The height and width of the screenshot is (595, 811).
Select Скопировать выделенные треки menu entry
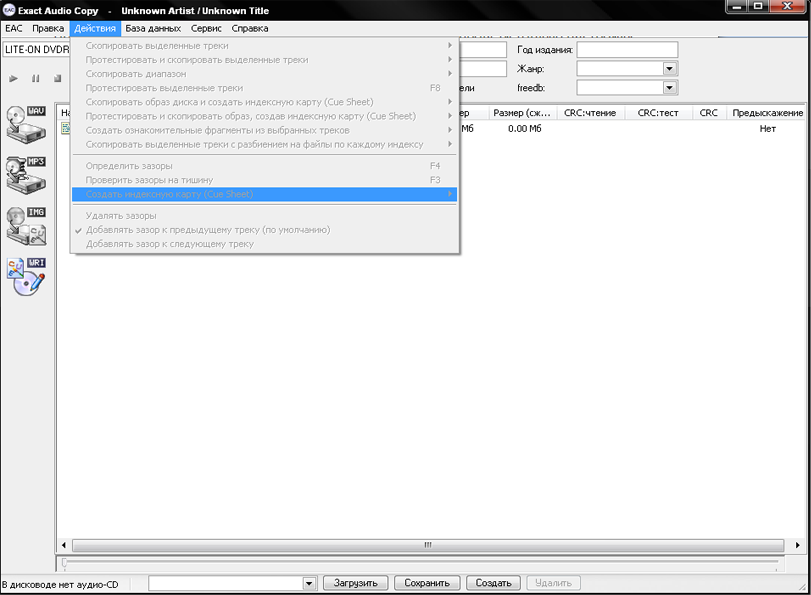click(264, 46)
